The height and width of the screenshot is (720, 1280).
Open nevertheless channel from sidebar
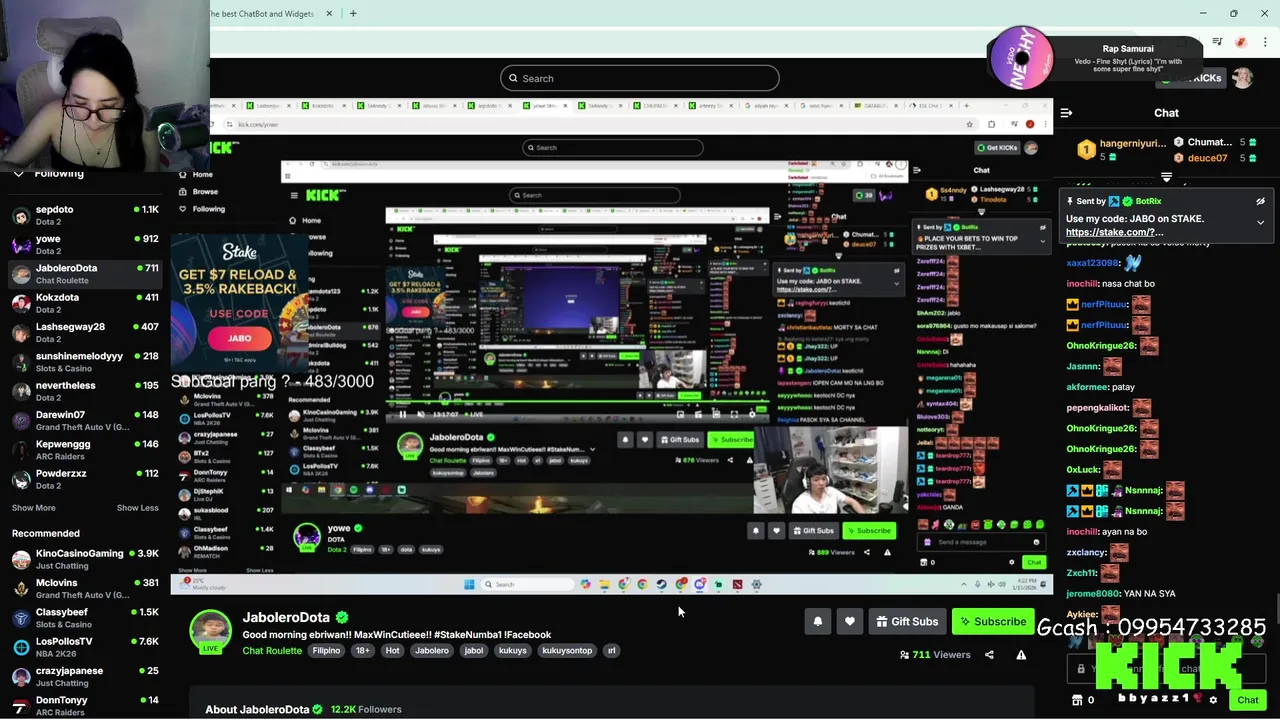click(85, 391)
